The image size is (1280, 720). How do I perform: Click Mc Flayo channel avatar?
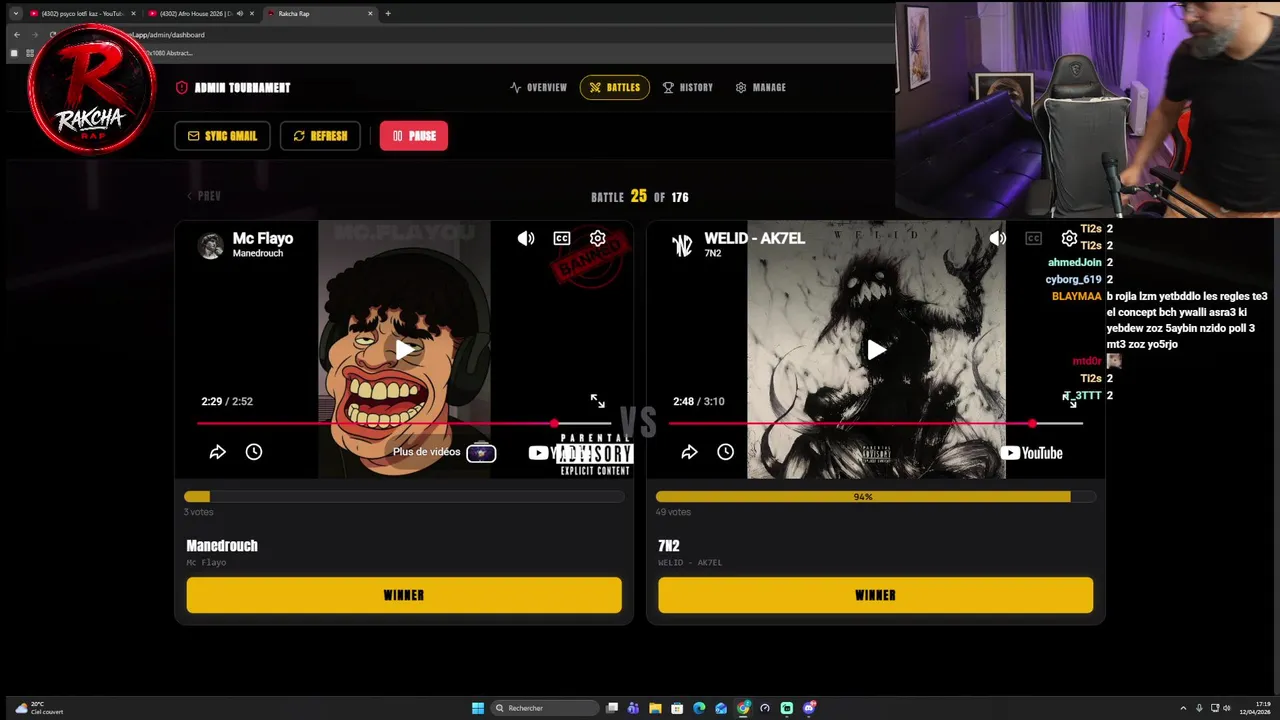click(x=210, y=245)
